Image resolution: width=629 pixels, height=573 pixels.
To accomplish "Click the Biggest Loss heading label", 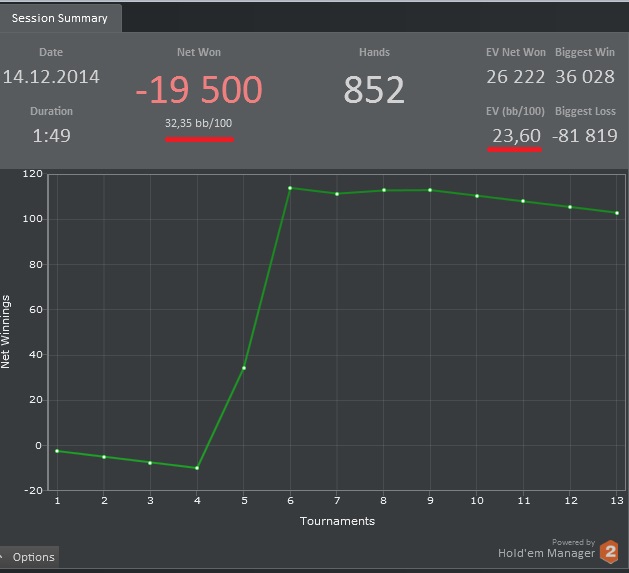I will coord(585,111).
